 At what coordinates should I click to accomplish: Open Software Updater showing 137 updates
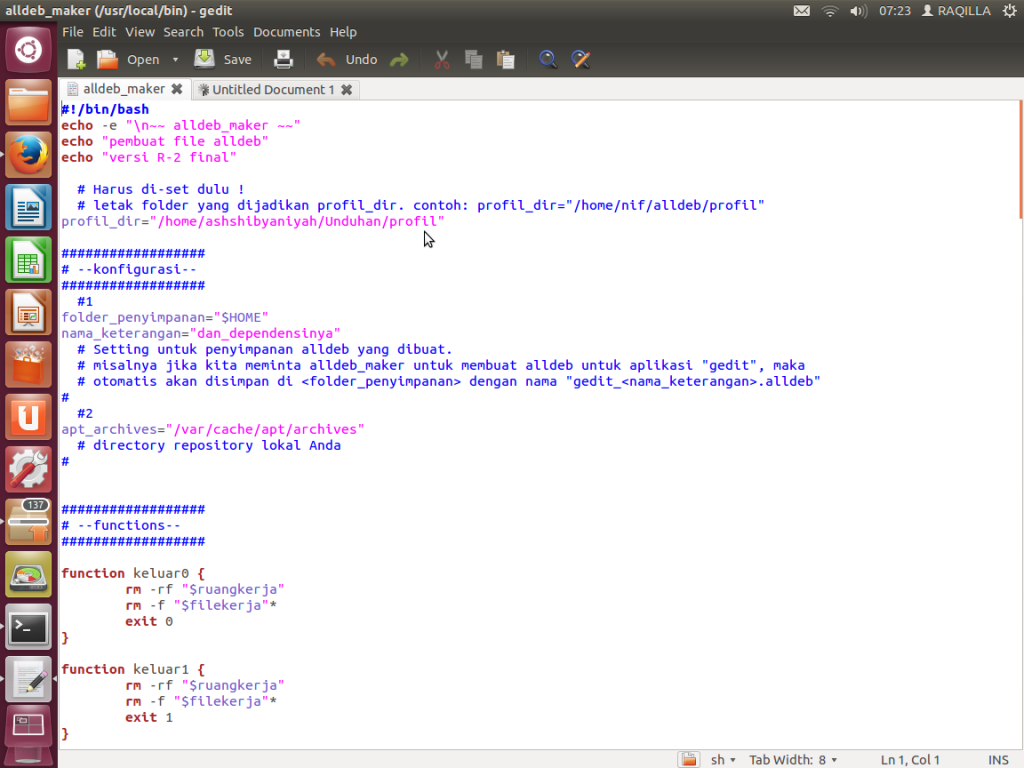point(28,522)
